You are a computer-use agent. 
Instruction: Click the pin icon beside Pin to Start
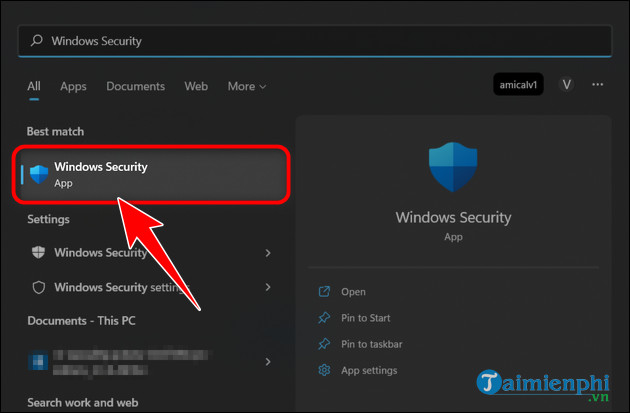point(324,318)
